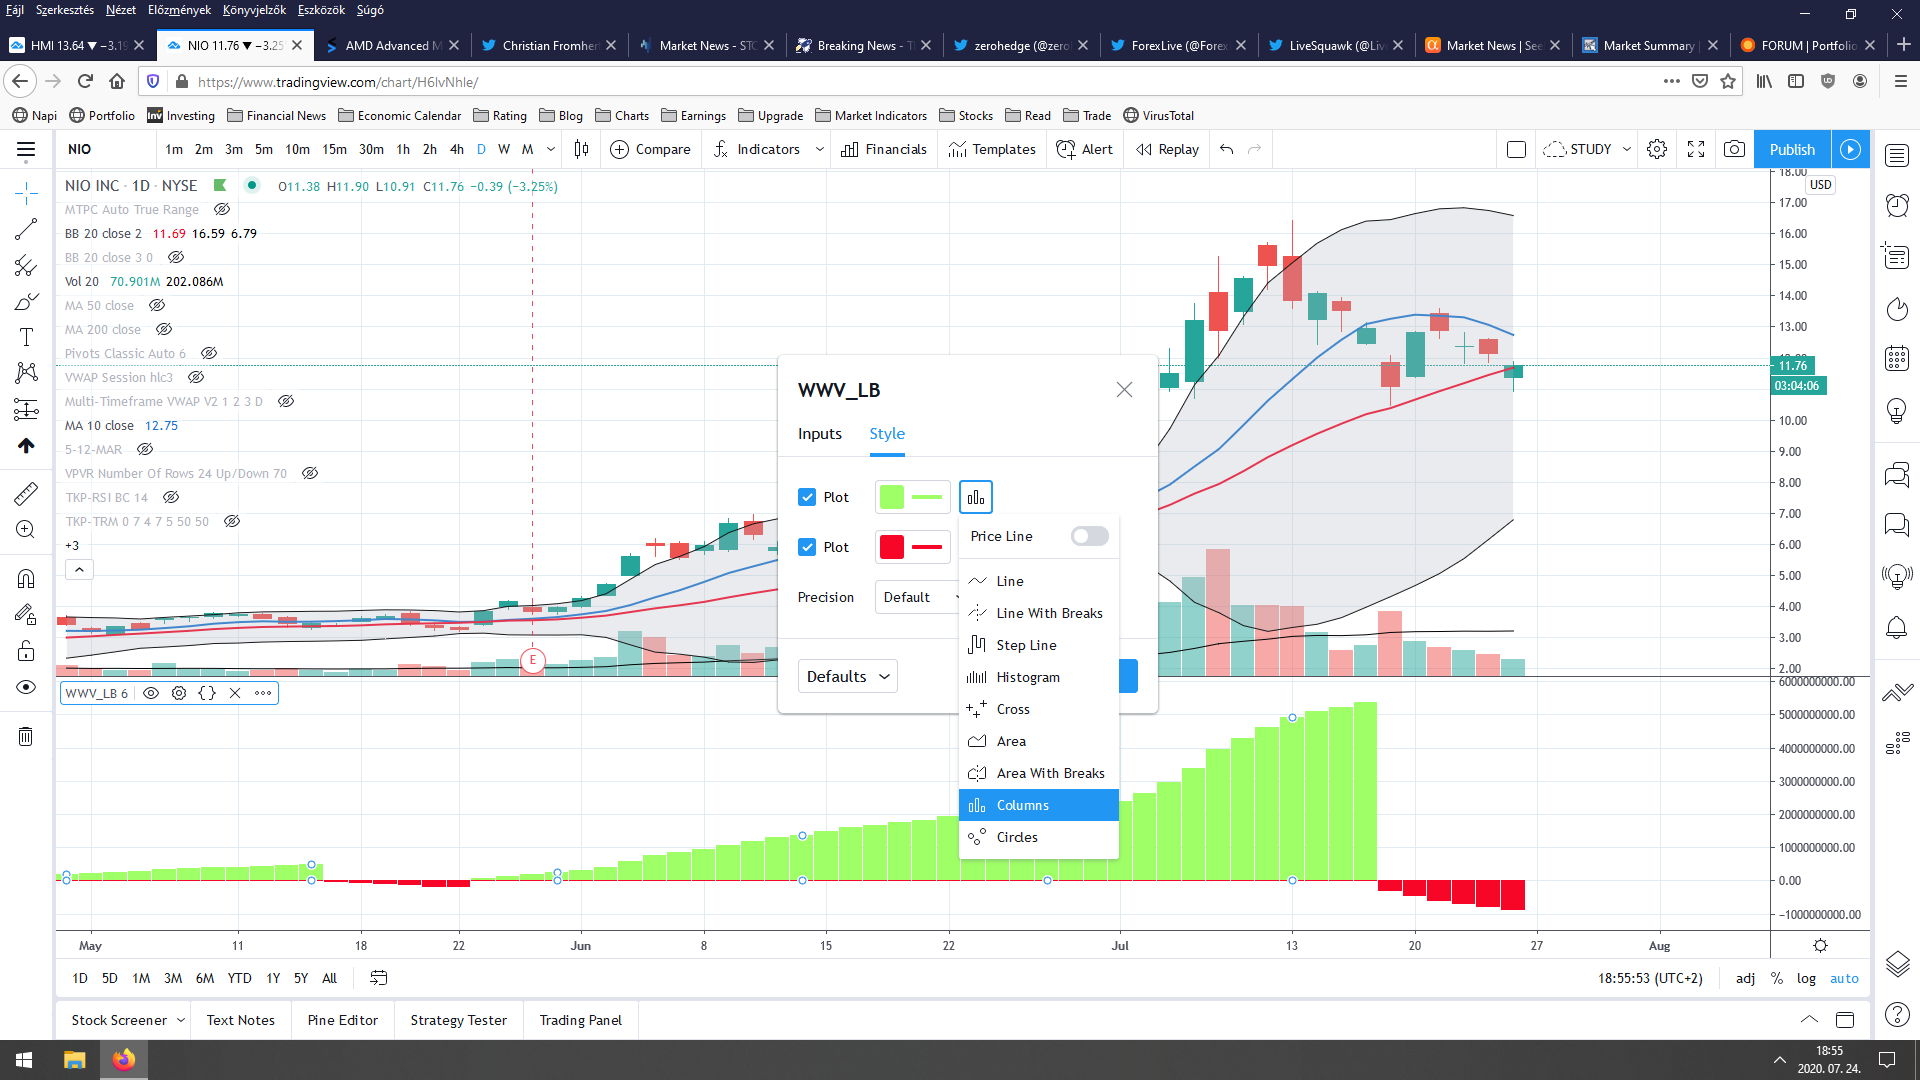Select the trend line drawing tool
The image size is (1920, 1080).
[26, 229]
